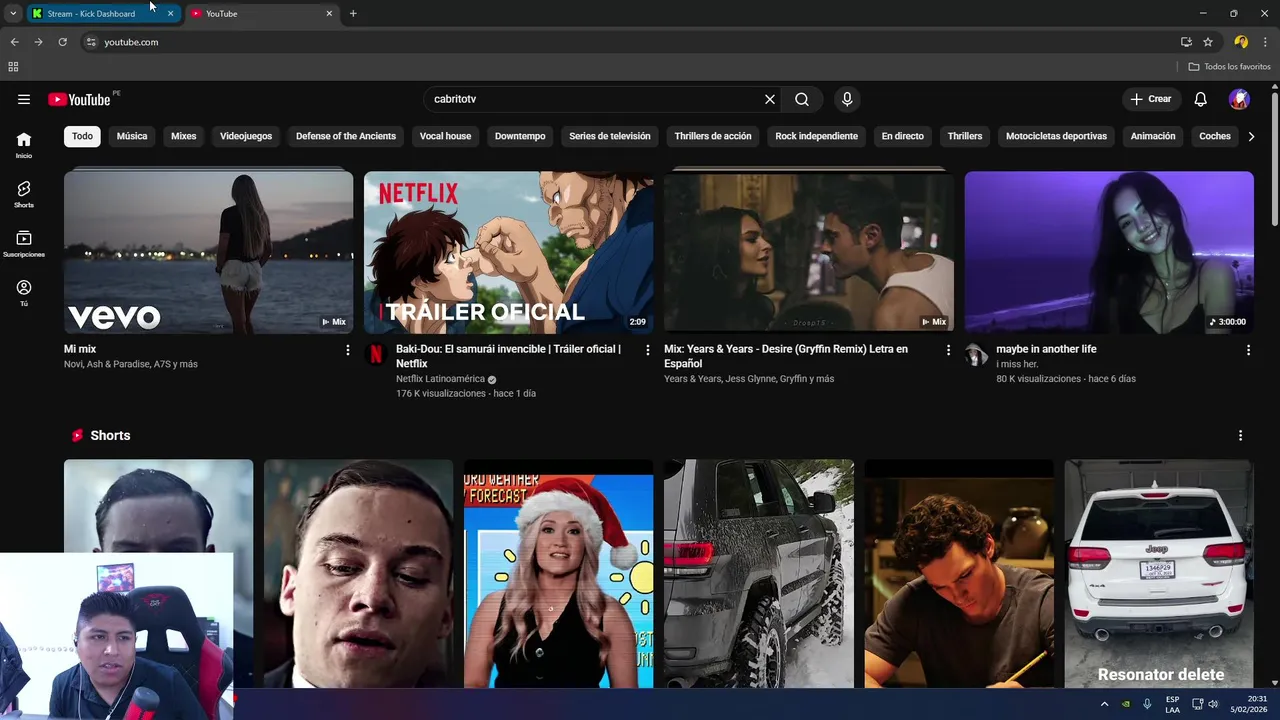Select the Todo filter chip

click(82, 136)
